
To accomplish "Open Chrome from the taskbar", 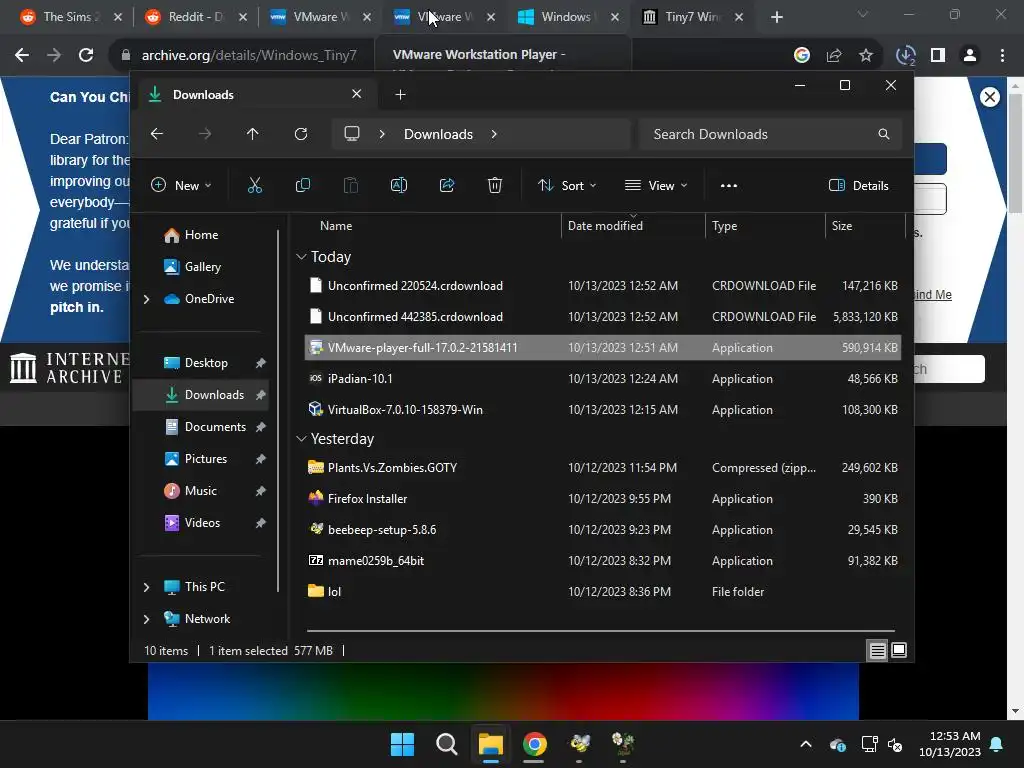I will 534,744.
